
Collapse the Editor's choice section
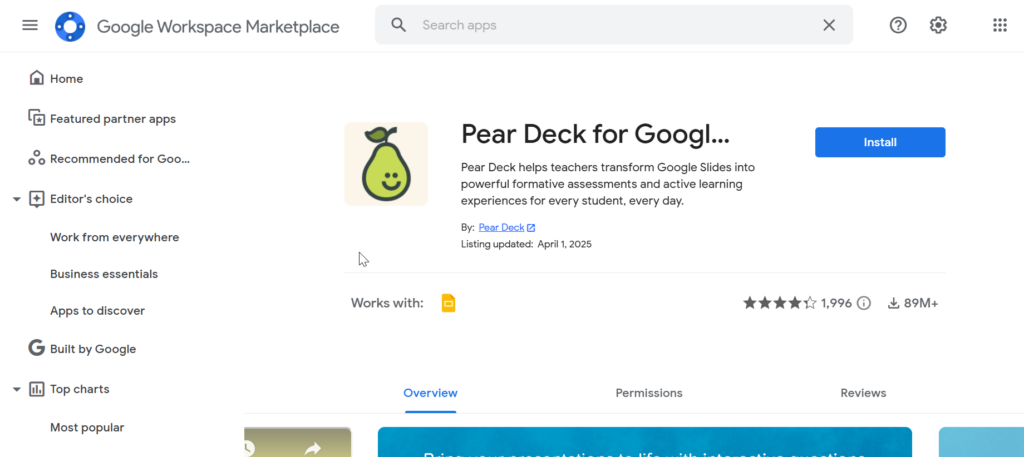[17, 199]
